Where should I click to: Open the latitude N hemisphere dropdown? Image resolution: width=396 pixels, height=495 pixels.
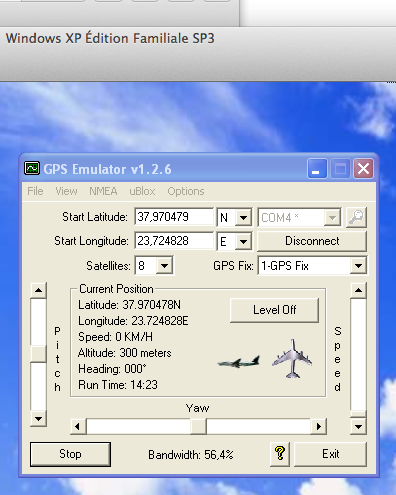[243, 218]
